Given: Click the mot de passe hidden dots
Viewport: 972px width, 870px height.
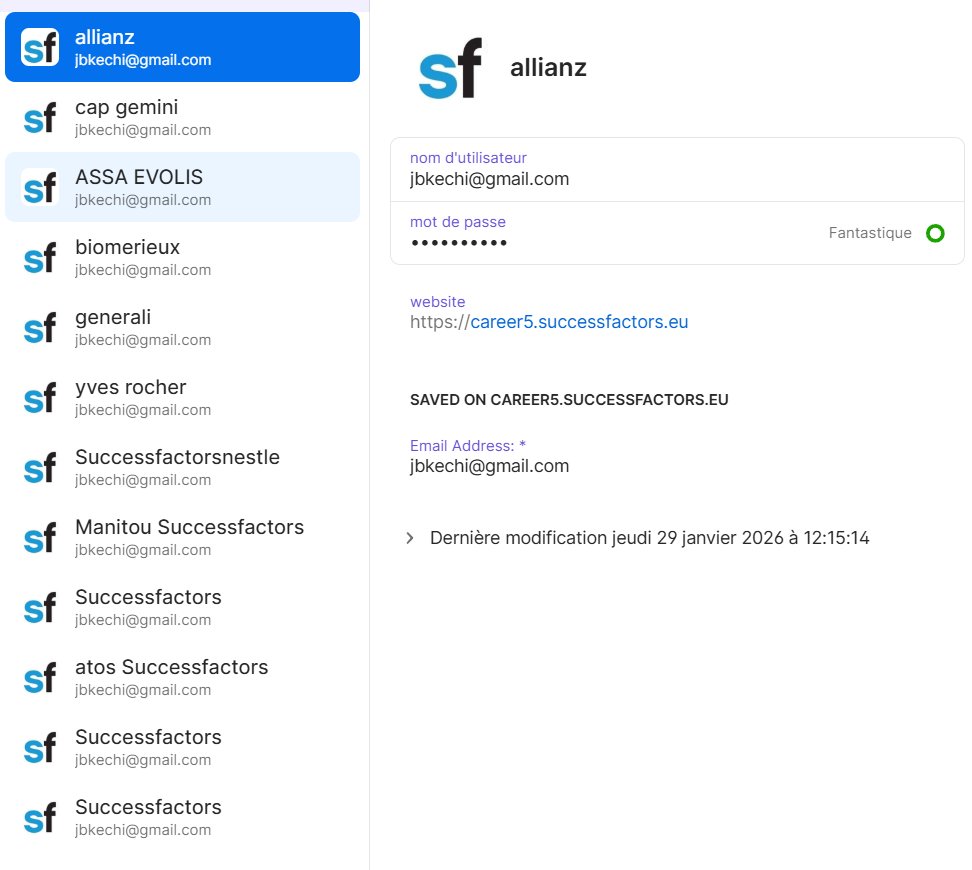Looking at the screenshot, I should coord(459,242).
